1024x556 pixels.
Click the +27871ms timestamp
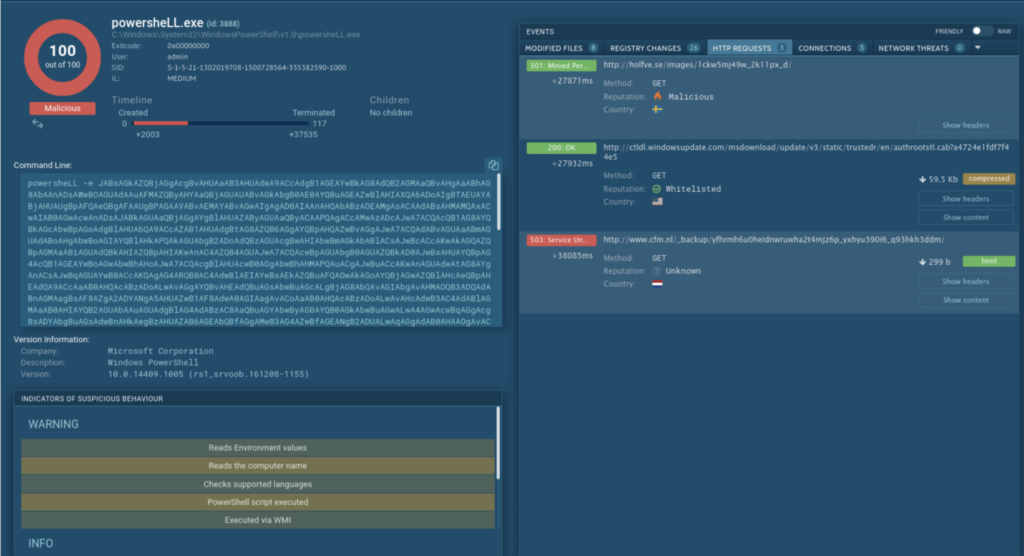point(572,81)
